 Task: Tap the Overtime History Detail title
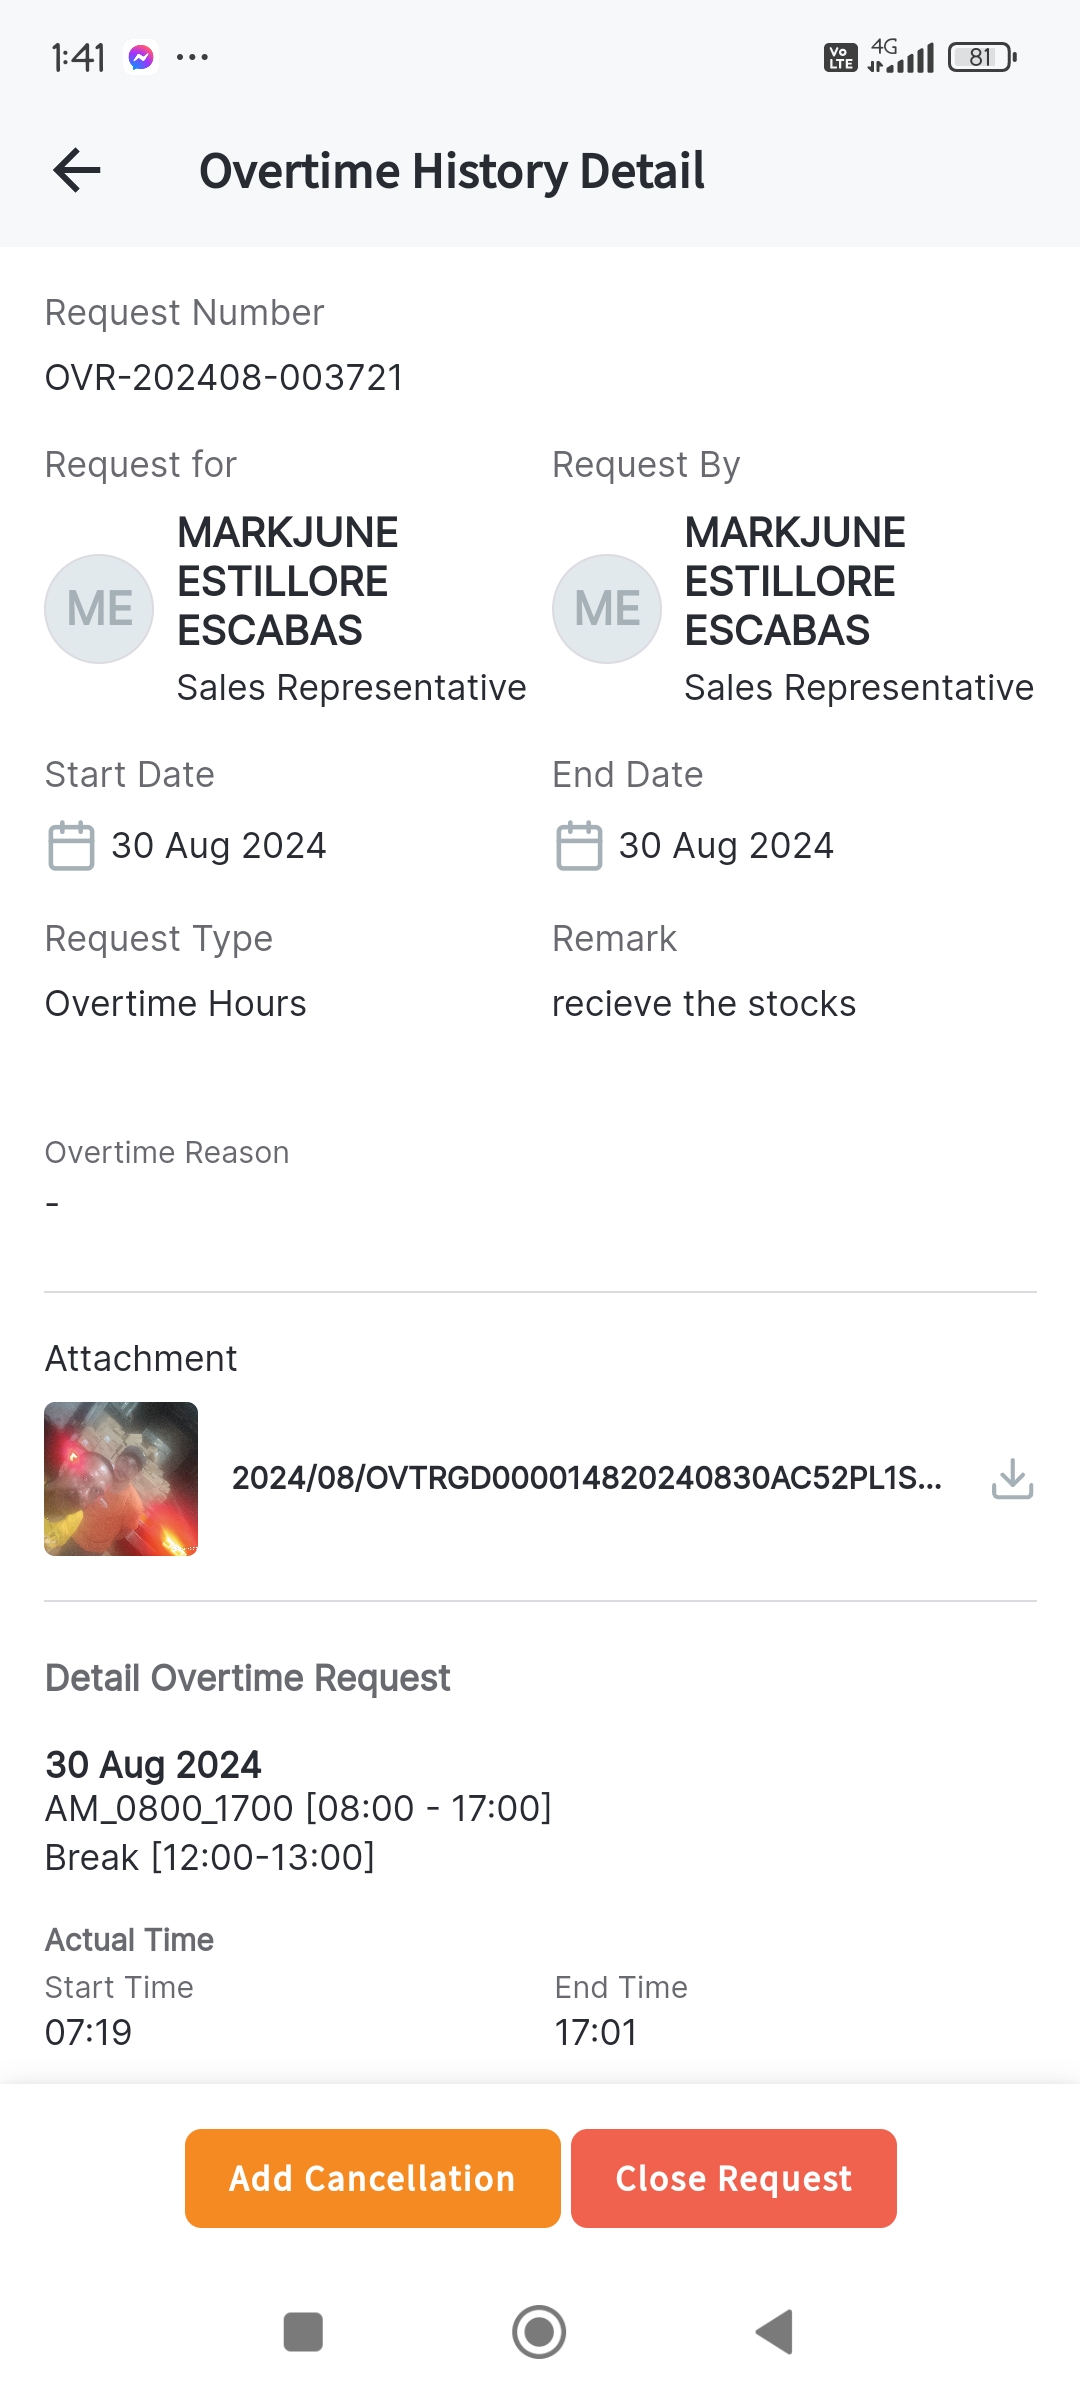pyautogui.click(x=452, y=171)
